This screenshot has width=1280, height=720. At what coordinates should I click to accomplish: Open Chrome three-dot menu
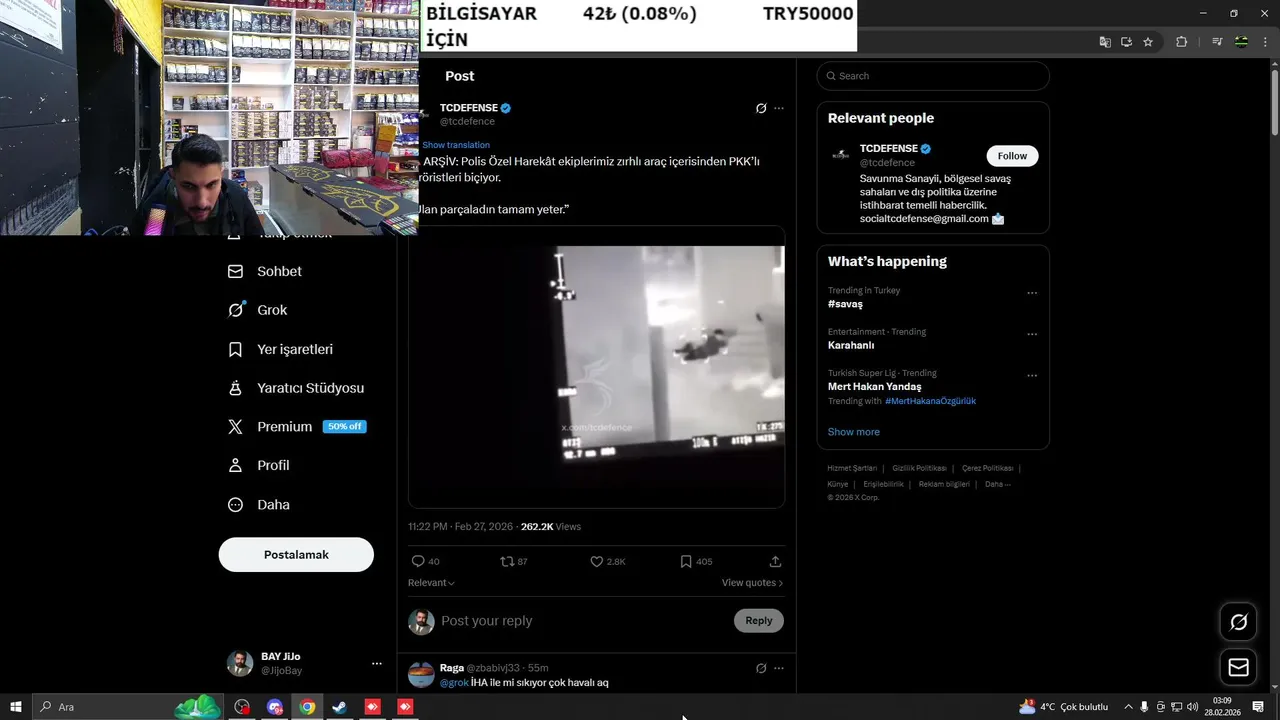pyautogui.click(x=1264, y=42)
